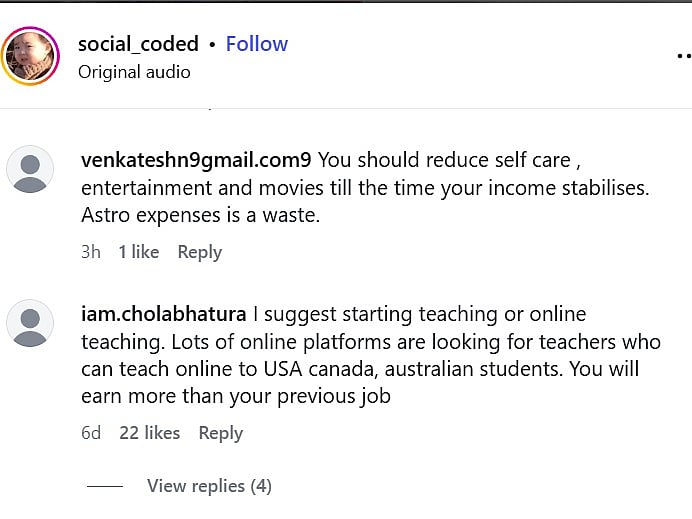Follow the social_coded account
The height and width of the screenshot is (519, 692).
click(256, 44)
